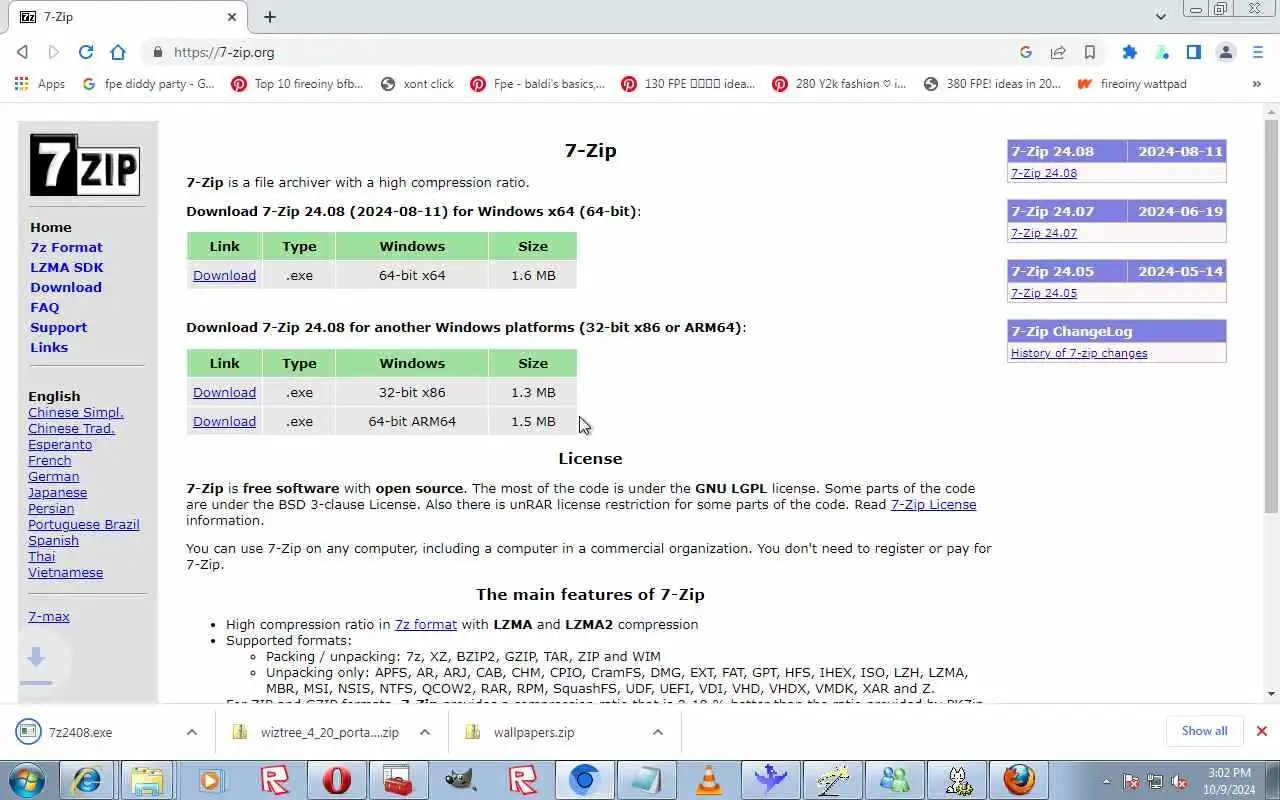Open options for wiztree zip download
The height and width of the screenshot is (800, 1280).
coord(424,732)
